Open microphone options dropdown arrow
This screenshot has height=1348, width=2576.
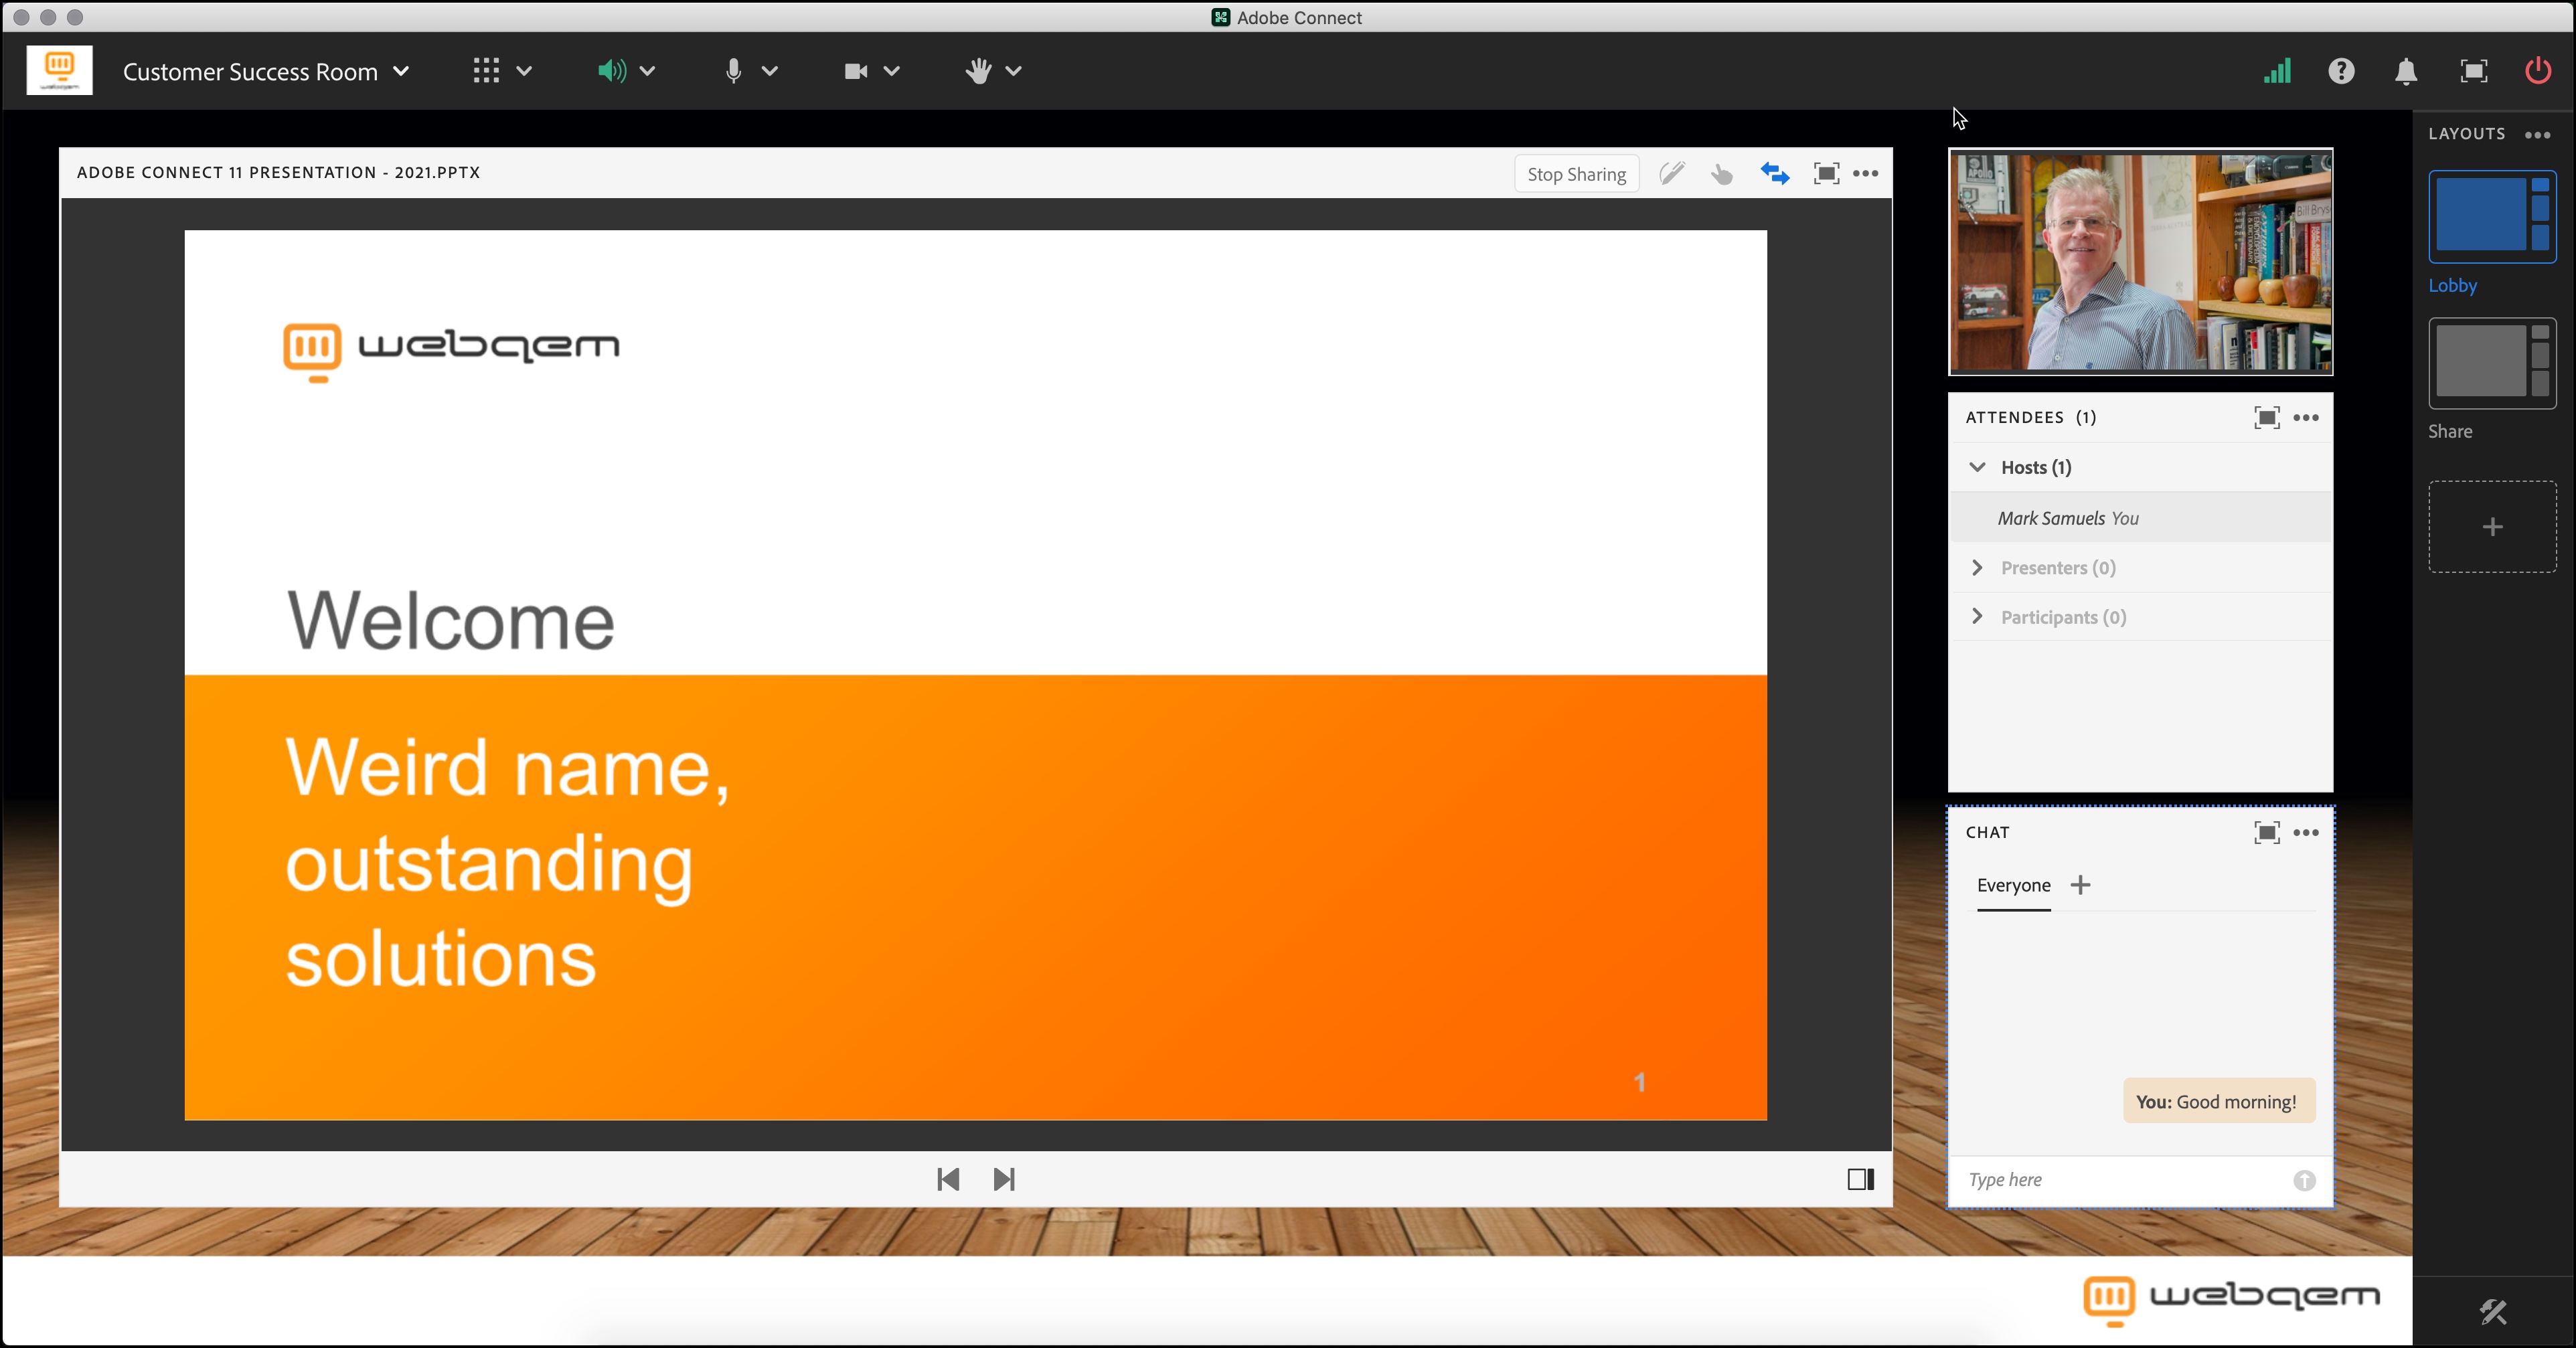coord(770,71)
